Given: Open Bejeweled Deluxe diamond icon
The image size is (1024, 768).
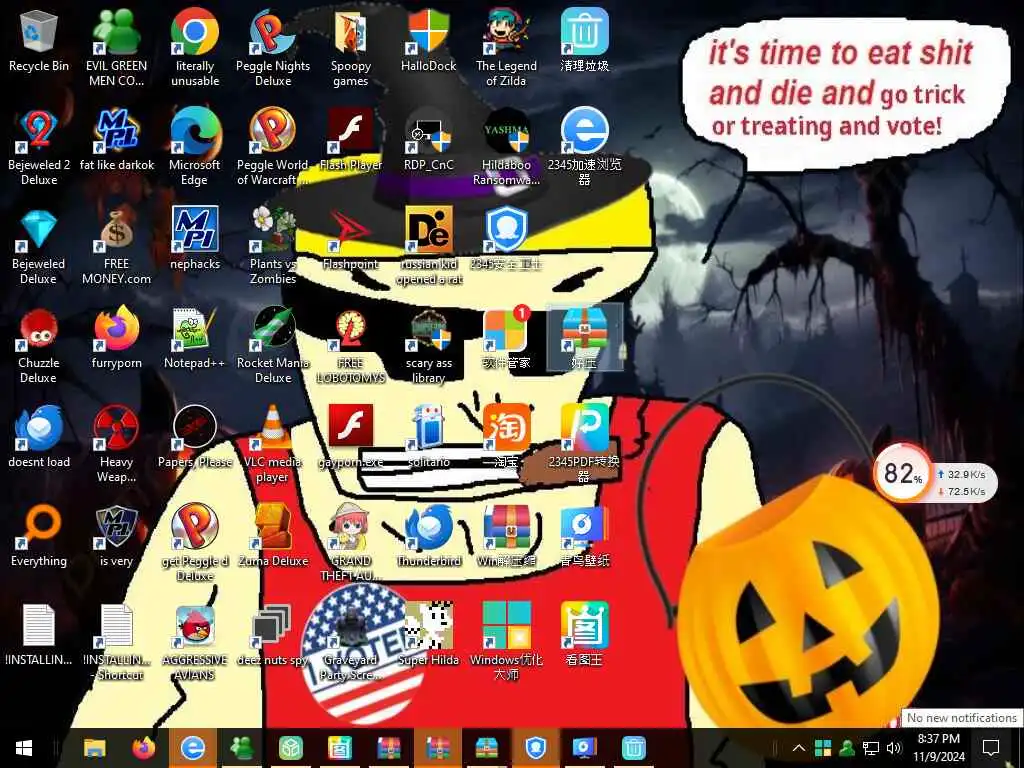Looking at the screenshot, I should click(39, 246).
